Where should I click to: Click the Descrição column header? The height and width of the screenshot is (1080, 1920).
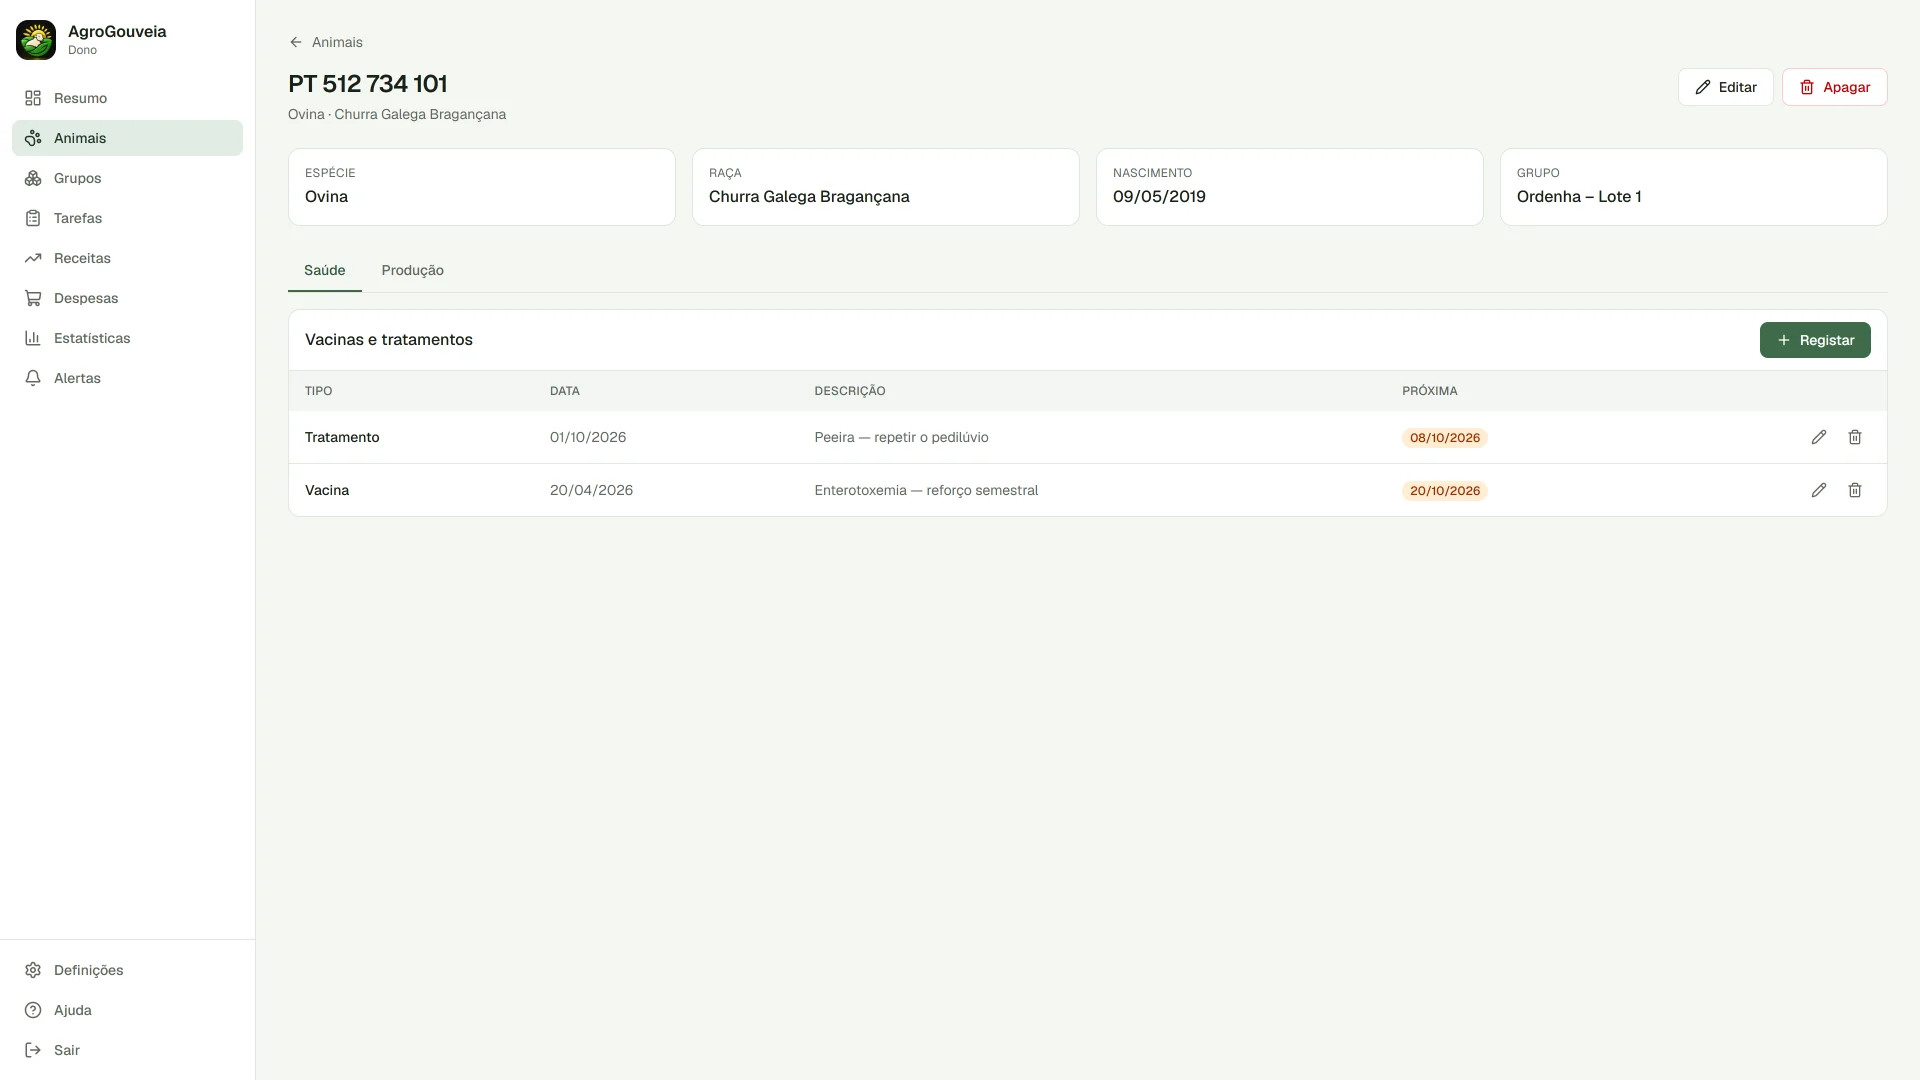click(x=850, y=391)
